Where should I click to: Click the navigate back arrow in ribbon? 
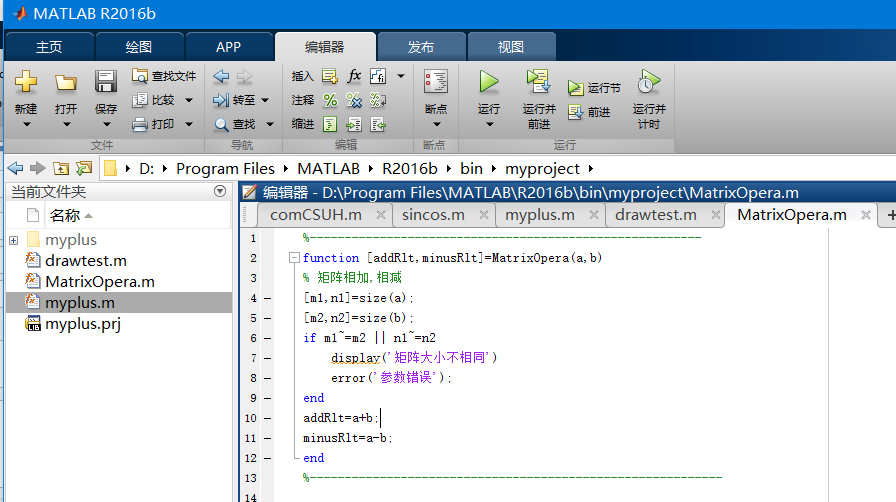tap(221, 76)
